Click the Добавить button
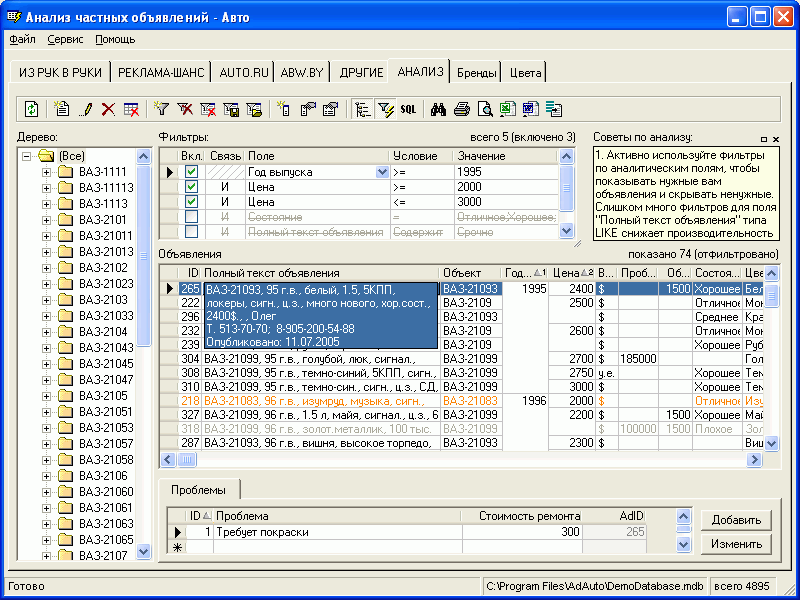 coord(737,520)
